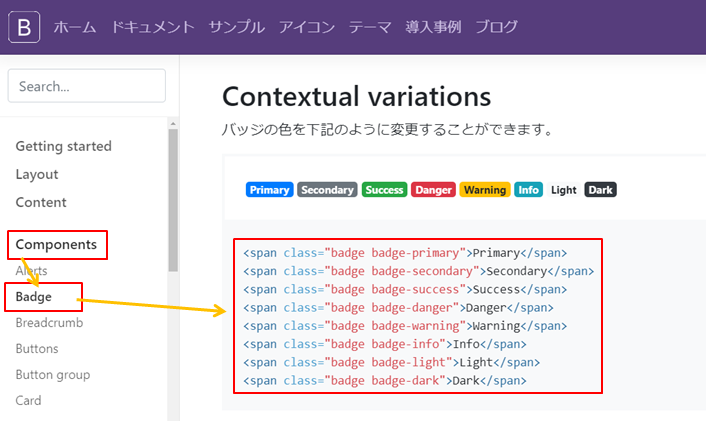706x421 pixels.
Task: Expand the Content sidebar section
Action: (x=41, y=202)
